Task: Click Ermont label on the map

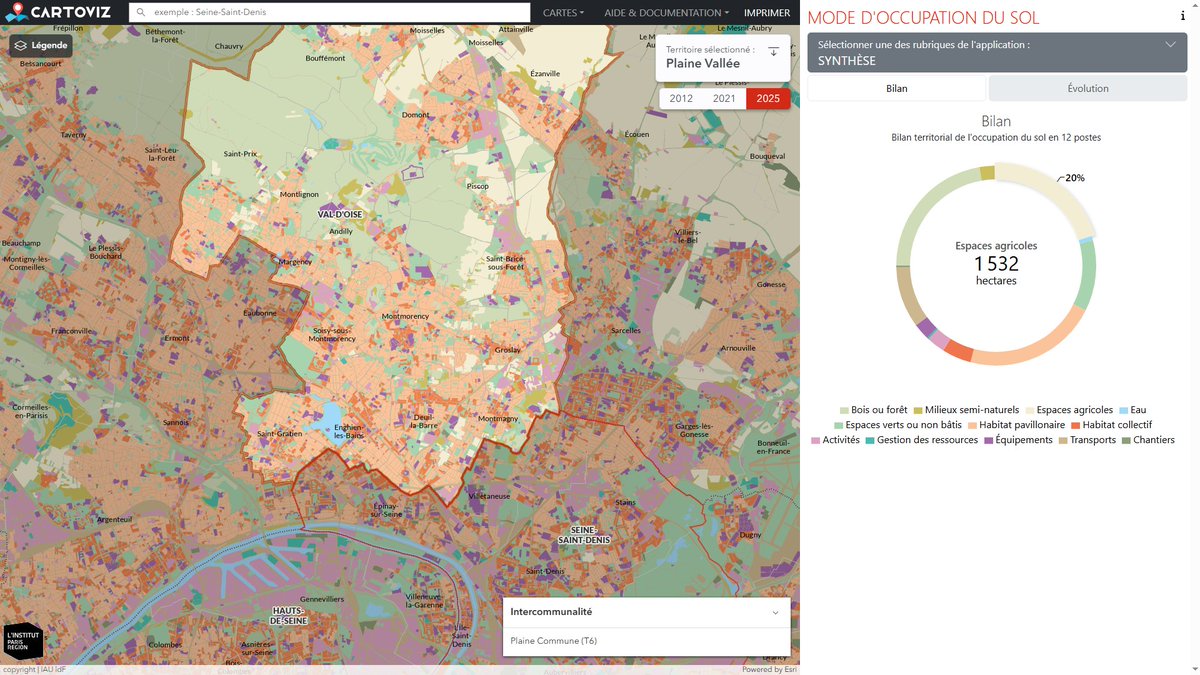Action: point(177,338)
